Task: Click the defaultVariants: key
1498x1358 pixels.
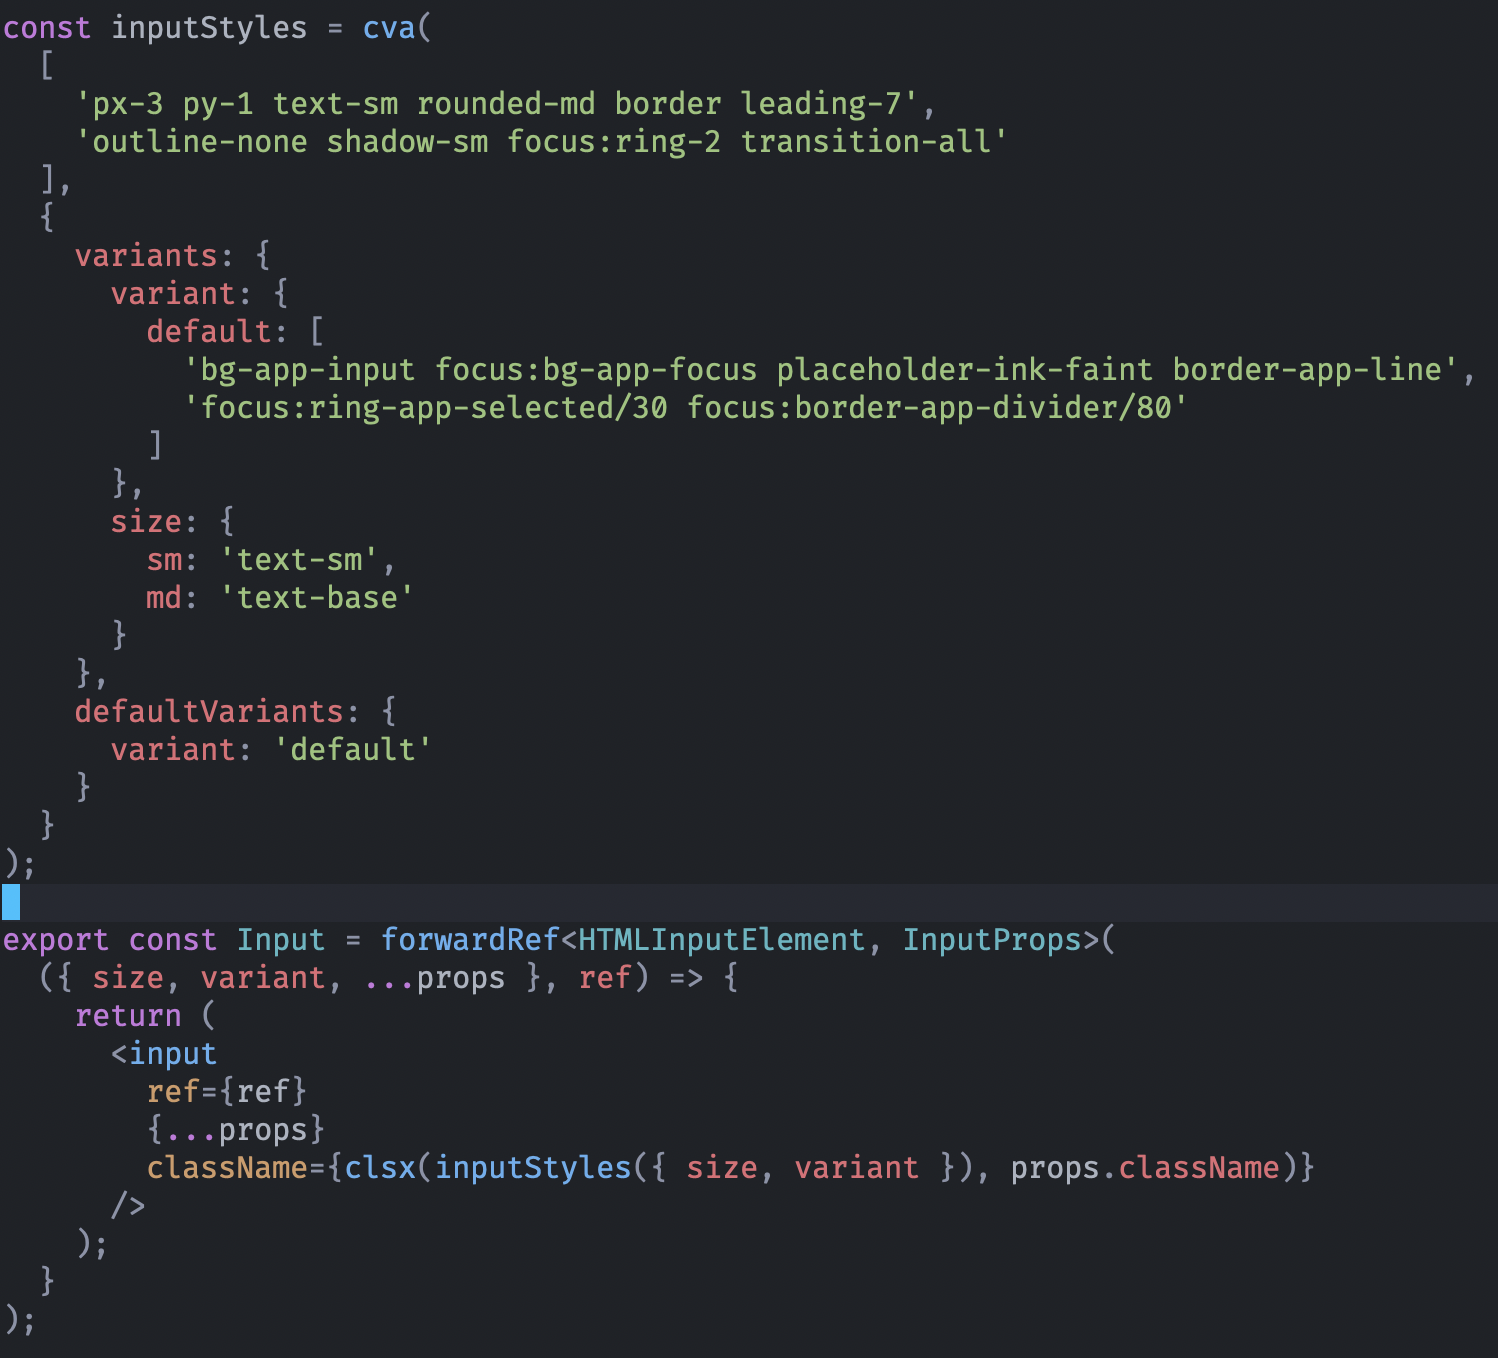Action: point(217,712)
